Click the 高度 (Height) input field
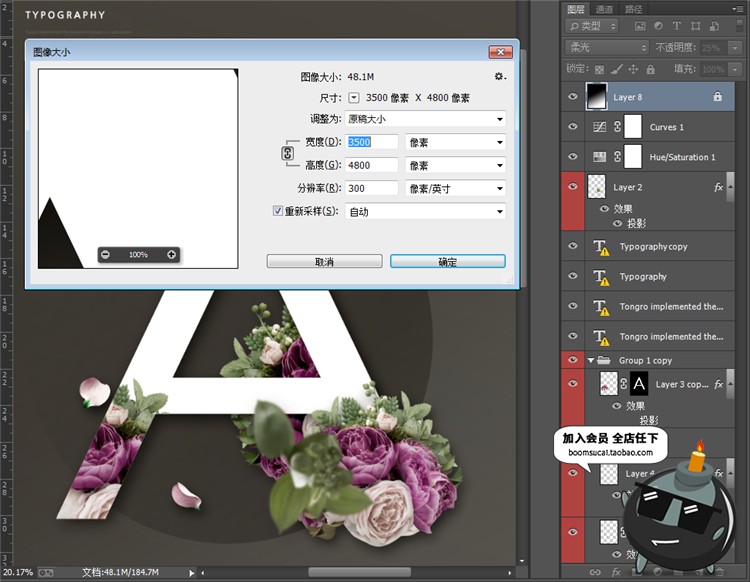 tap(371, 165)
